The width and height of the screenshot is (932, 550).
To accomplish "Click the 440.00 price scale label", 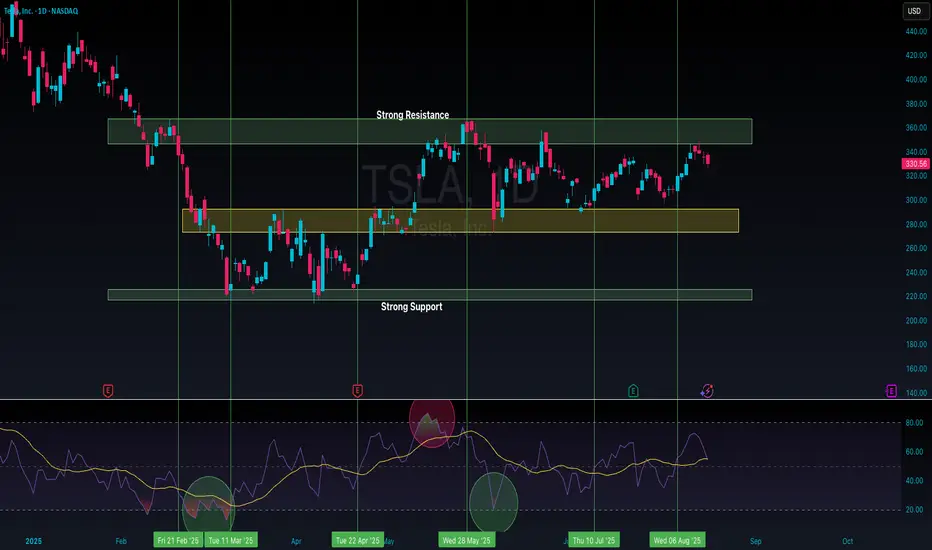I will (x=916, y=31).
